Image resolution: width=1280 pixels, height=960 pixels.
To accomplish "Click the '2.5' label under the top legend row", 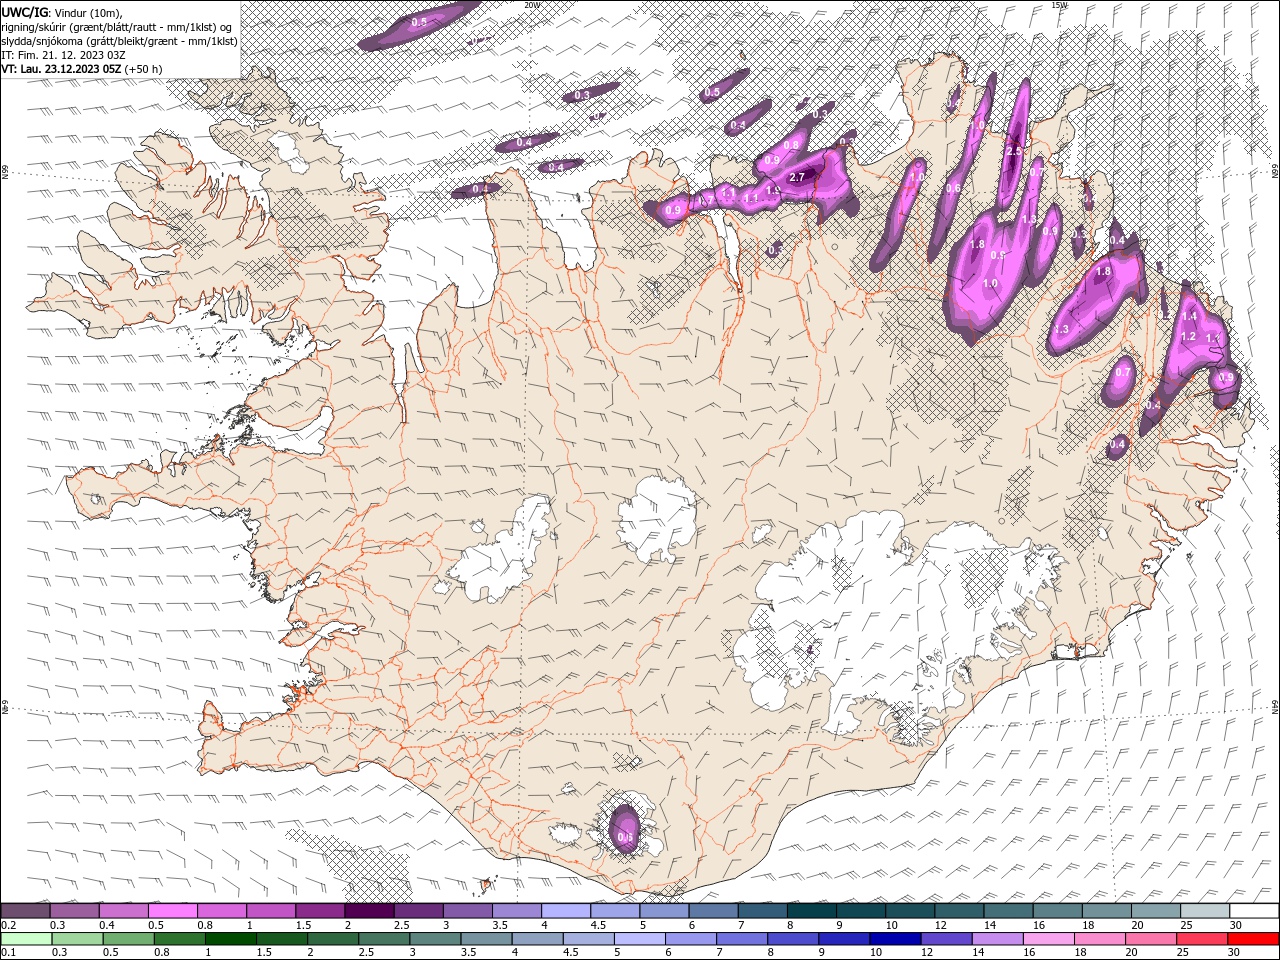I will point(401,925).
